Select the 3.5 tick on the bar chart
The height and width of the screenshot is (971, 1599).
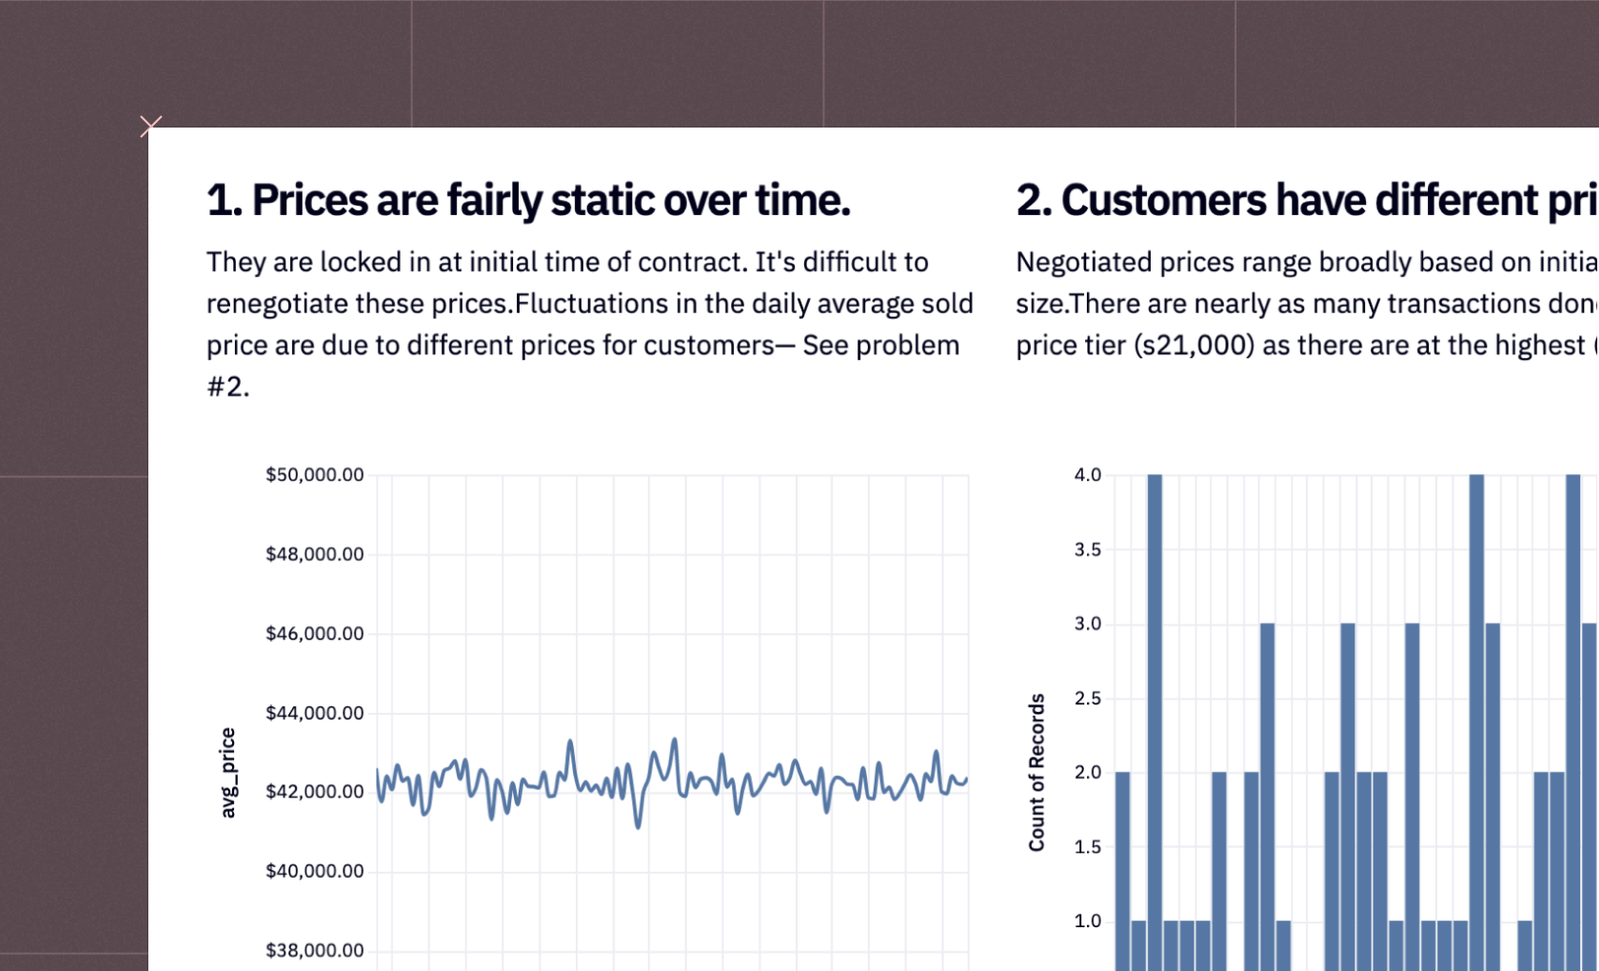(1088, 550)
